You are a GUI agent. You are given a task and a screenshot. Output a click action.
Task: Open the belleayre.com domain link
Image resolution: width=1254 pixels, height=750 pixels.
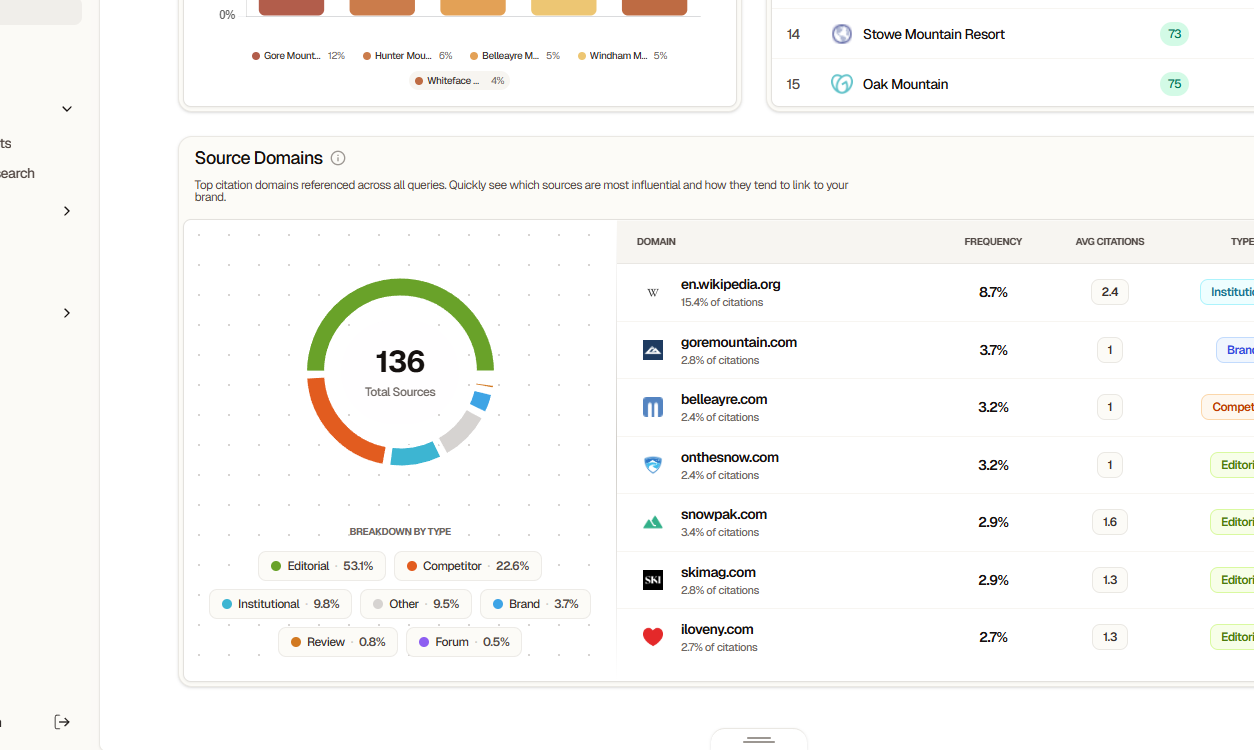click(724, 399)
